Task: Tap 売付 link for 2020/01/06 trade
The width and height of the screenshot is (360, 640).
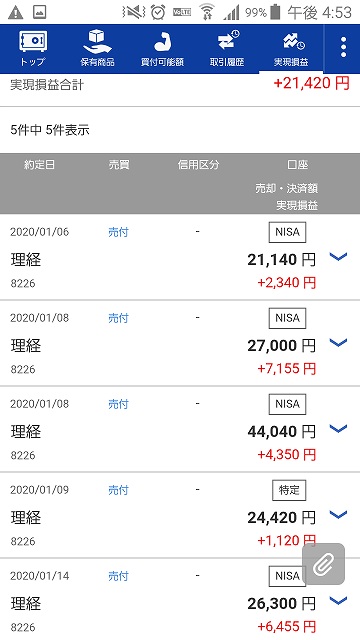Action: point(118,232)
